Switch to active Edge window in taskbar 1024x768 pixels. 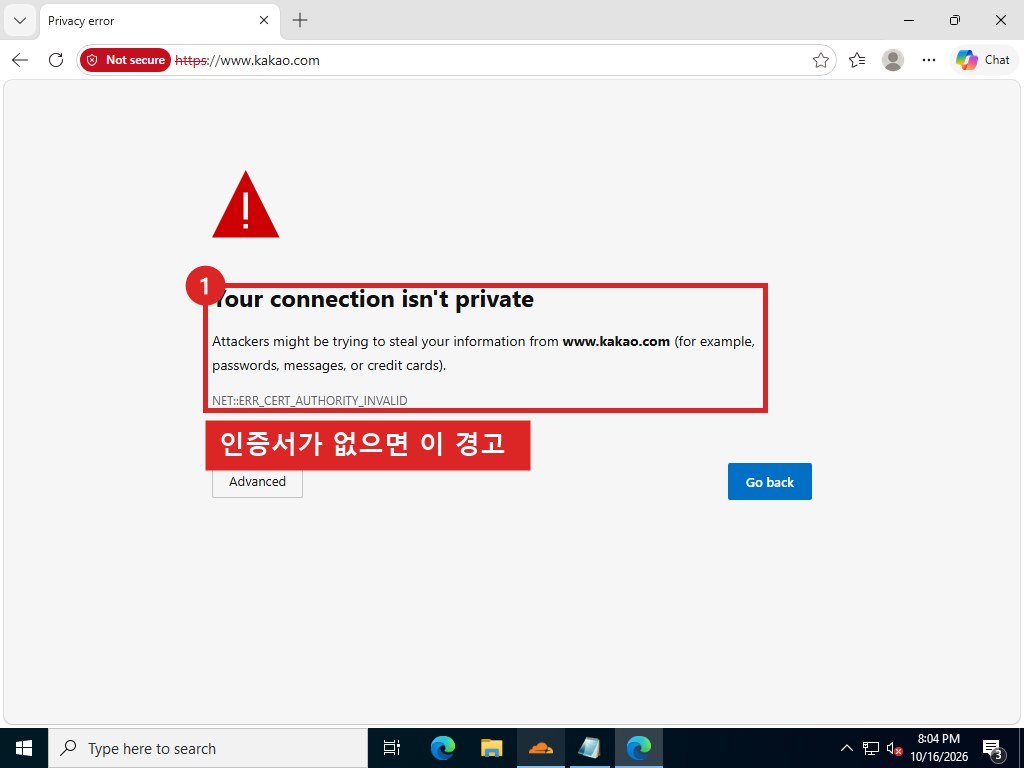coord(639,748)
